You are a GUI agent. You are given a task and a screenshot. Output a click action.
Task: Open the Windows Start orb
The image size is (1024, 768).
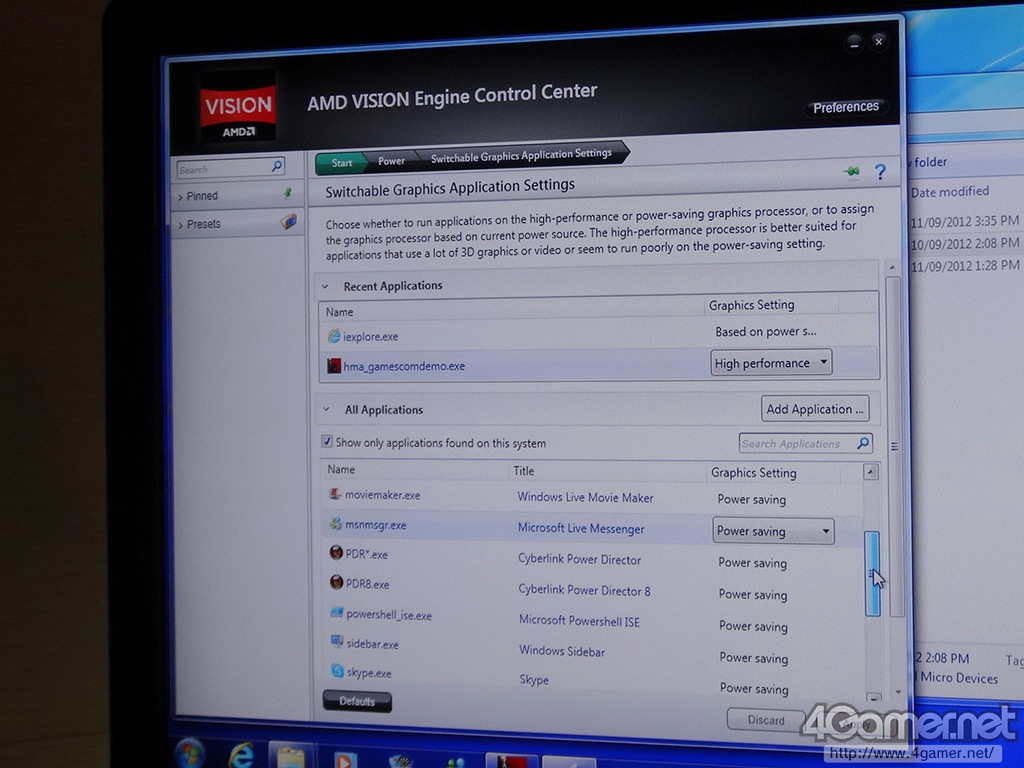point(191,753)
